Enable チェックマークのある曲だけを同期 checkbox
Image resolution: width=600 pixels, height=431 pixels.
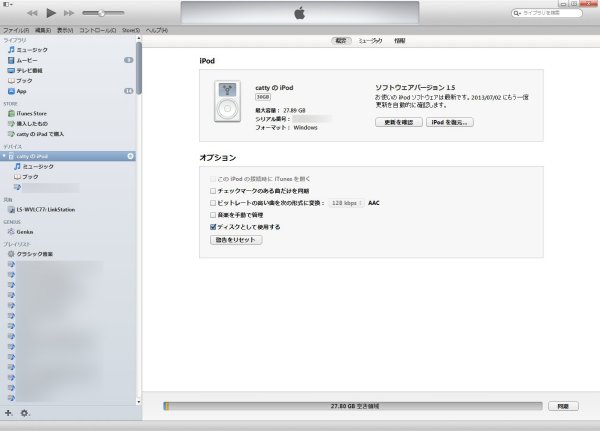point(213,191)
